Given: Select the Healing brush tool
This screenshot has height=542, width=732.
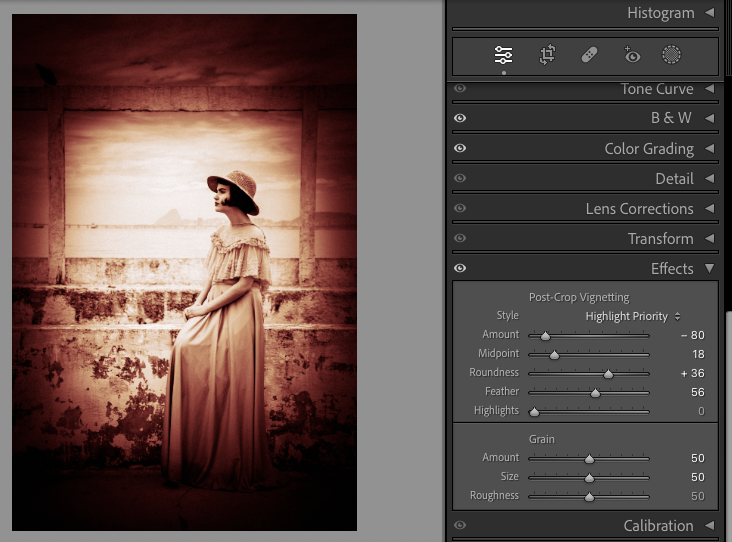Looking at the screenshot, I should click(x=590, y=56).
